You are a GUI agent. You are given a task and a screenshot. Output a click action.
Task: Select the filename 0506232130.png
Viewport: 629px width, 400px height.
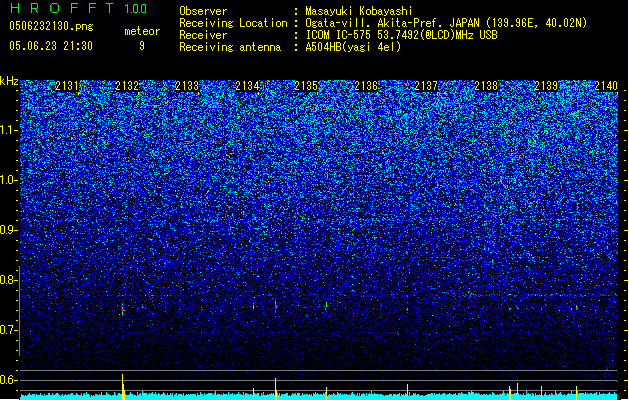click(51, 26)
